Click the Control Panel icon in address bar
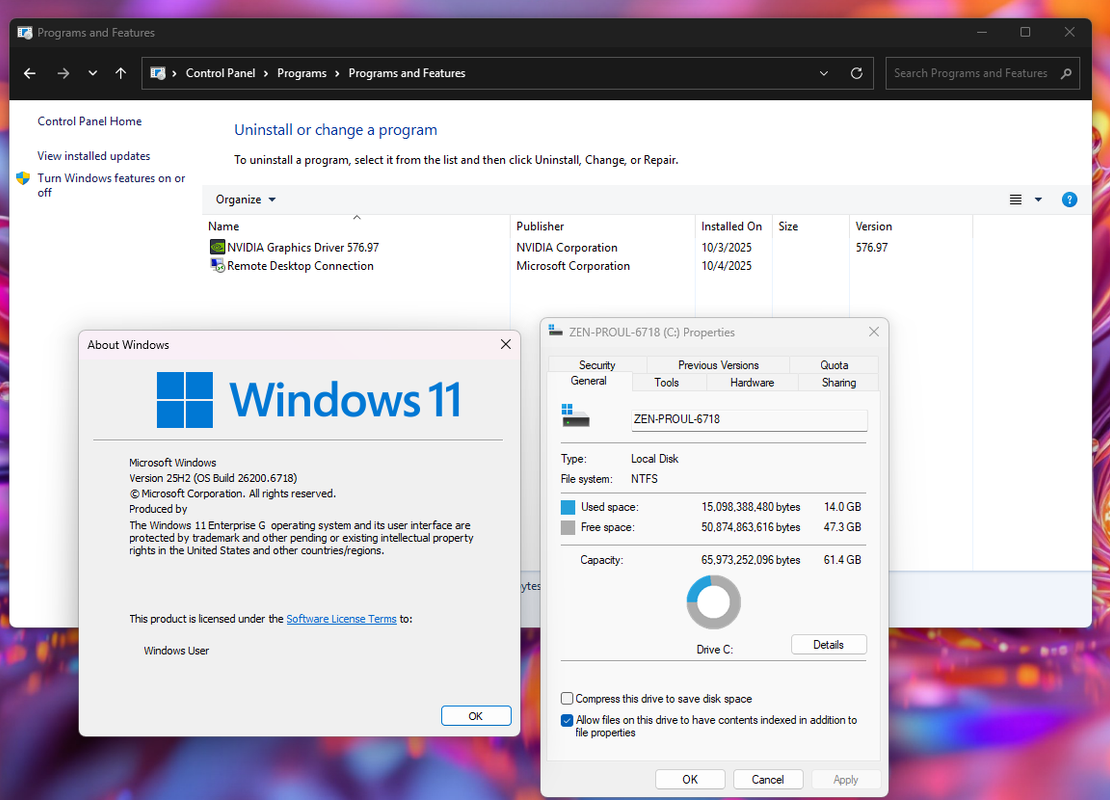The width and height of the screenshot is (1110, 800). (x=158, y=73)
